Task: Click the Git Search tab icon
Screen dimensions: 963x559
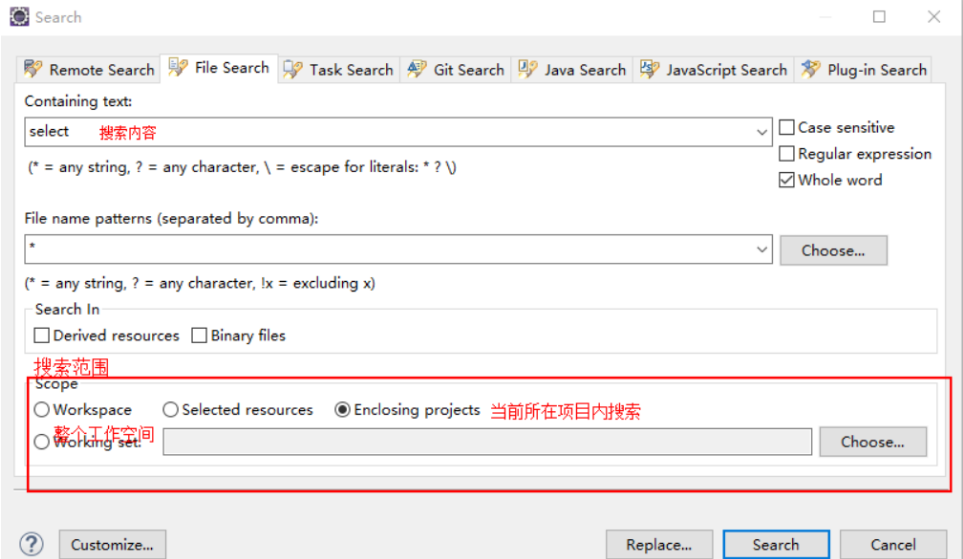Action: click(x=417, y=69)
